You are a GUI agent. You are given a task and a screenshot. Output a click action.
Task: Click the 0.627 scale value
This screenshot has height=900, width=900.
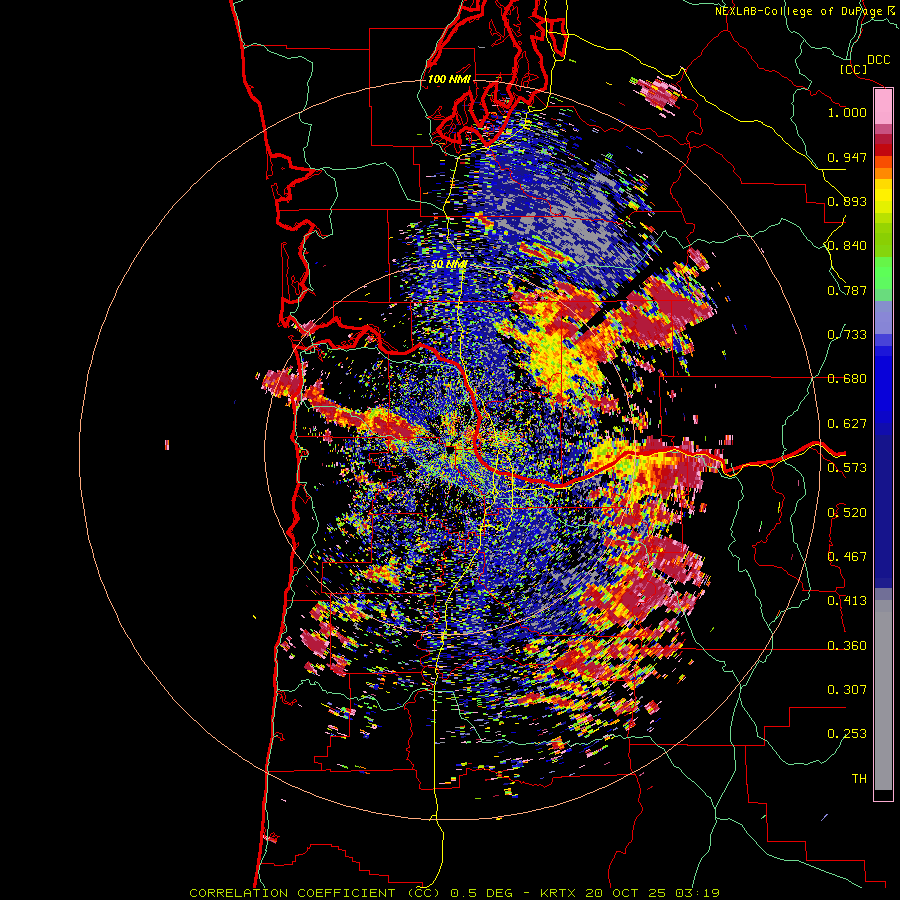tap(847, 424)
